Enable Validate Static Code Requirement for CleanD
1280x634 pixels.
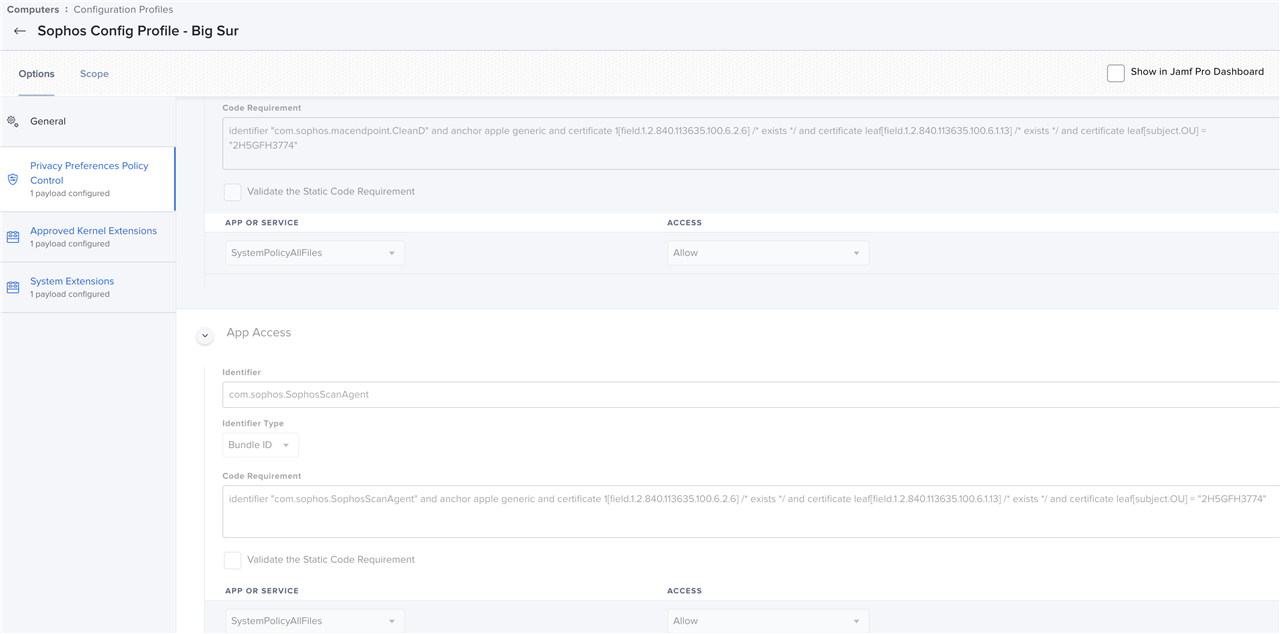click(232, 192)
